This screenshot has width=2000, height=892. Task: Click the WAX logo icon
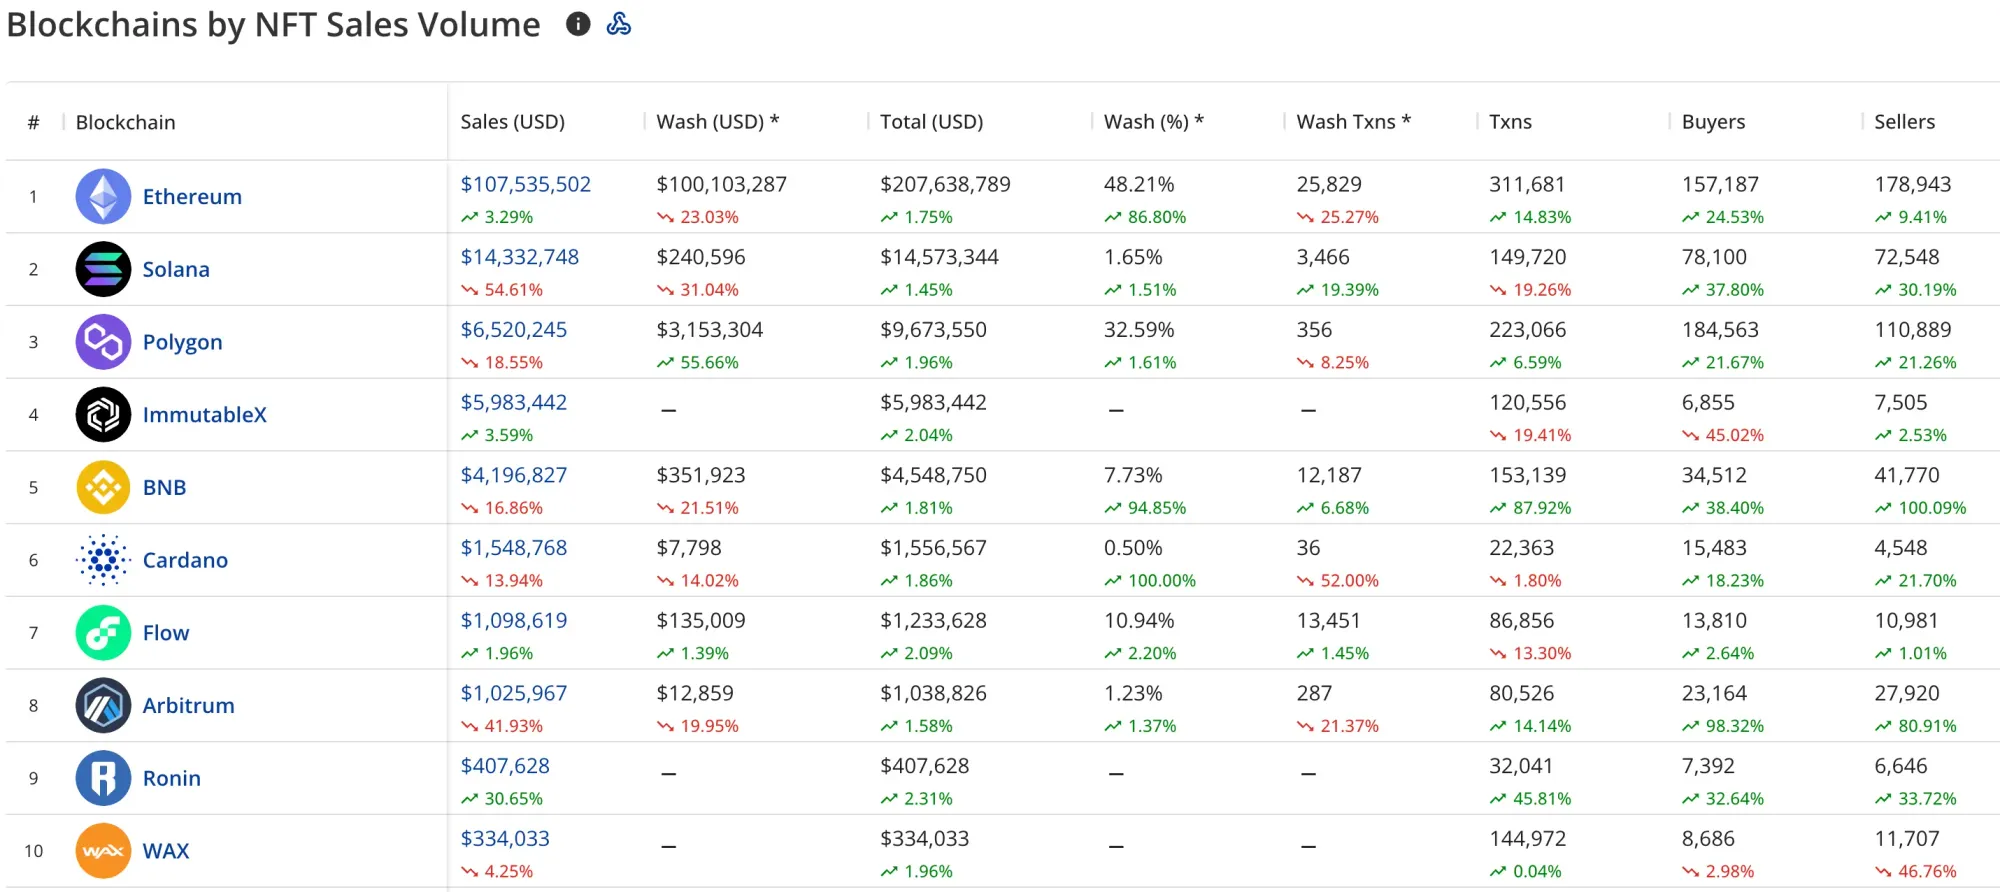point(103,851)
